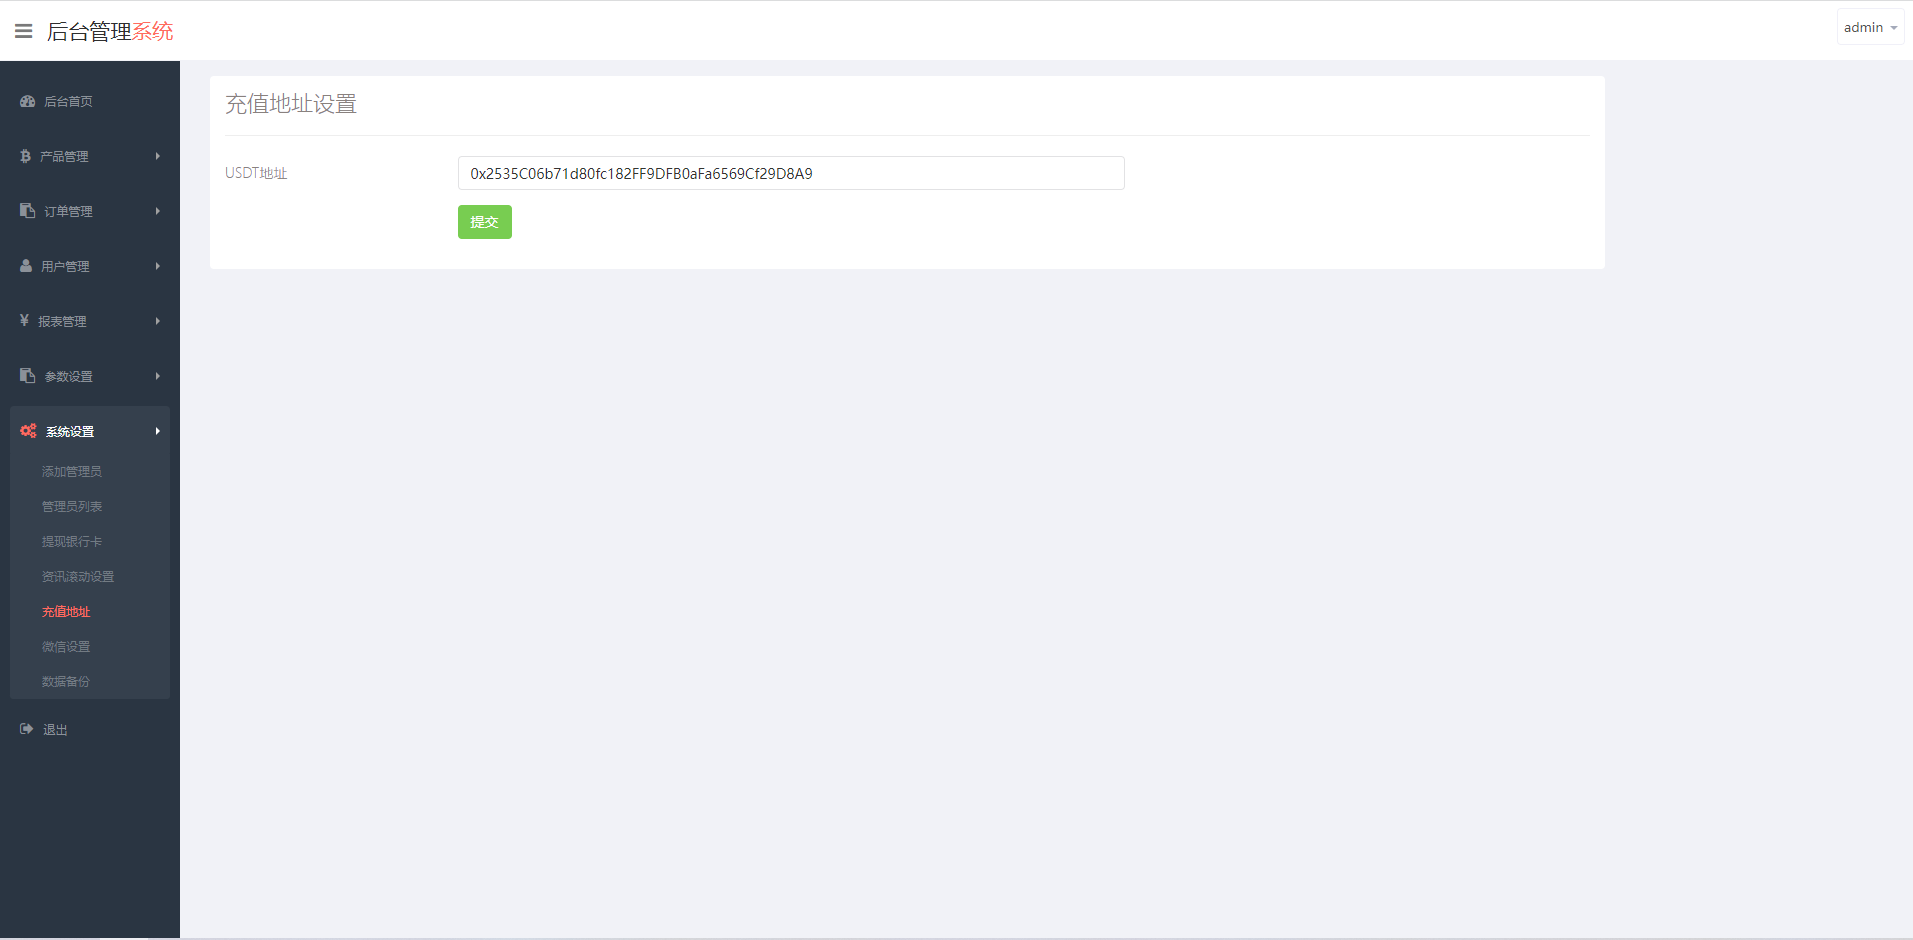Click the copy icon beside 参数设置

pyautogui.click(x=27, y=376)
